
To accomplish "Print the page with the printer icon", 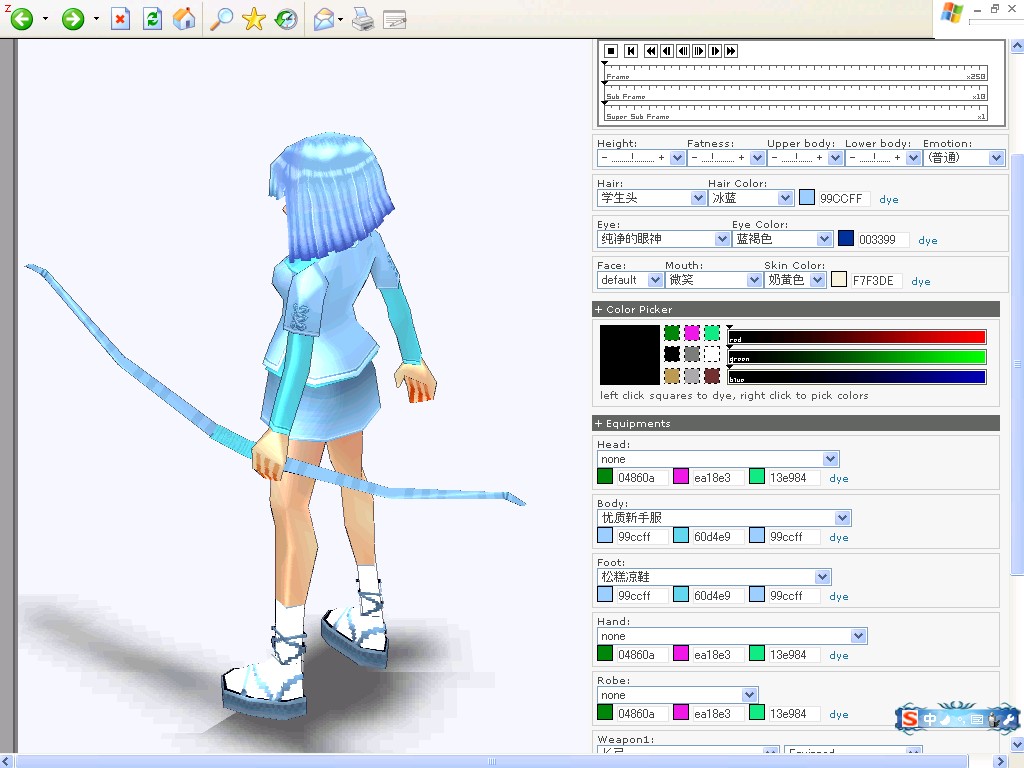I will (x=362, y=20).
